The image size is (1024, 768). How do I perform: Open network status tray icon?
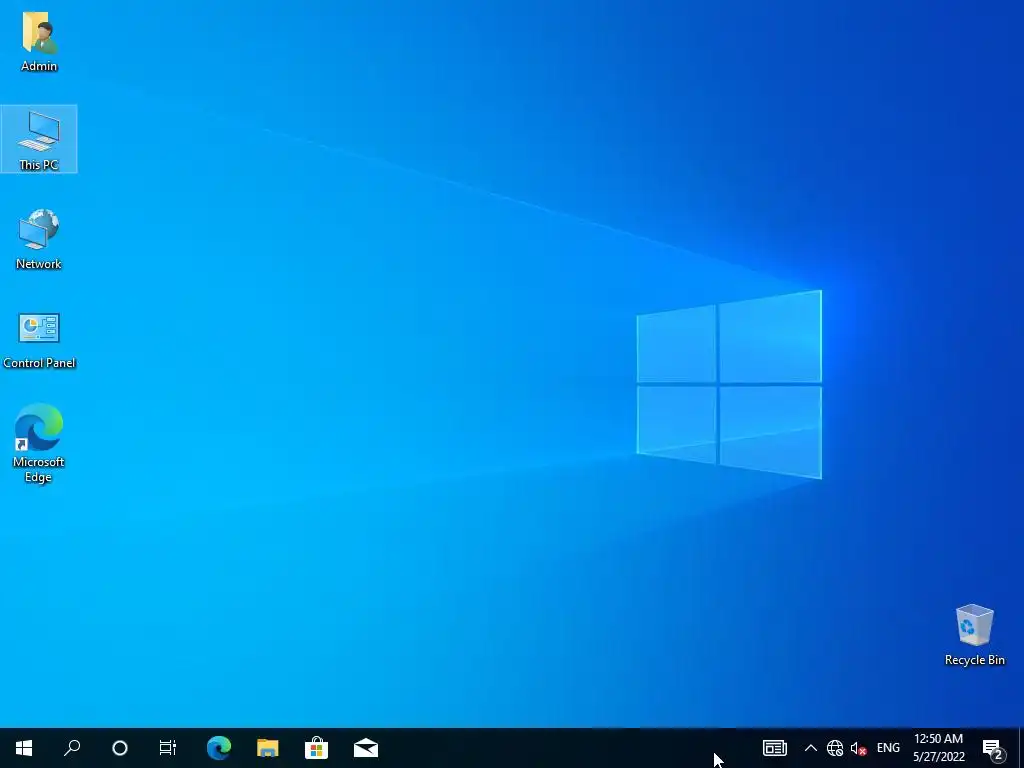[x=835, y=748]
